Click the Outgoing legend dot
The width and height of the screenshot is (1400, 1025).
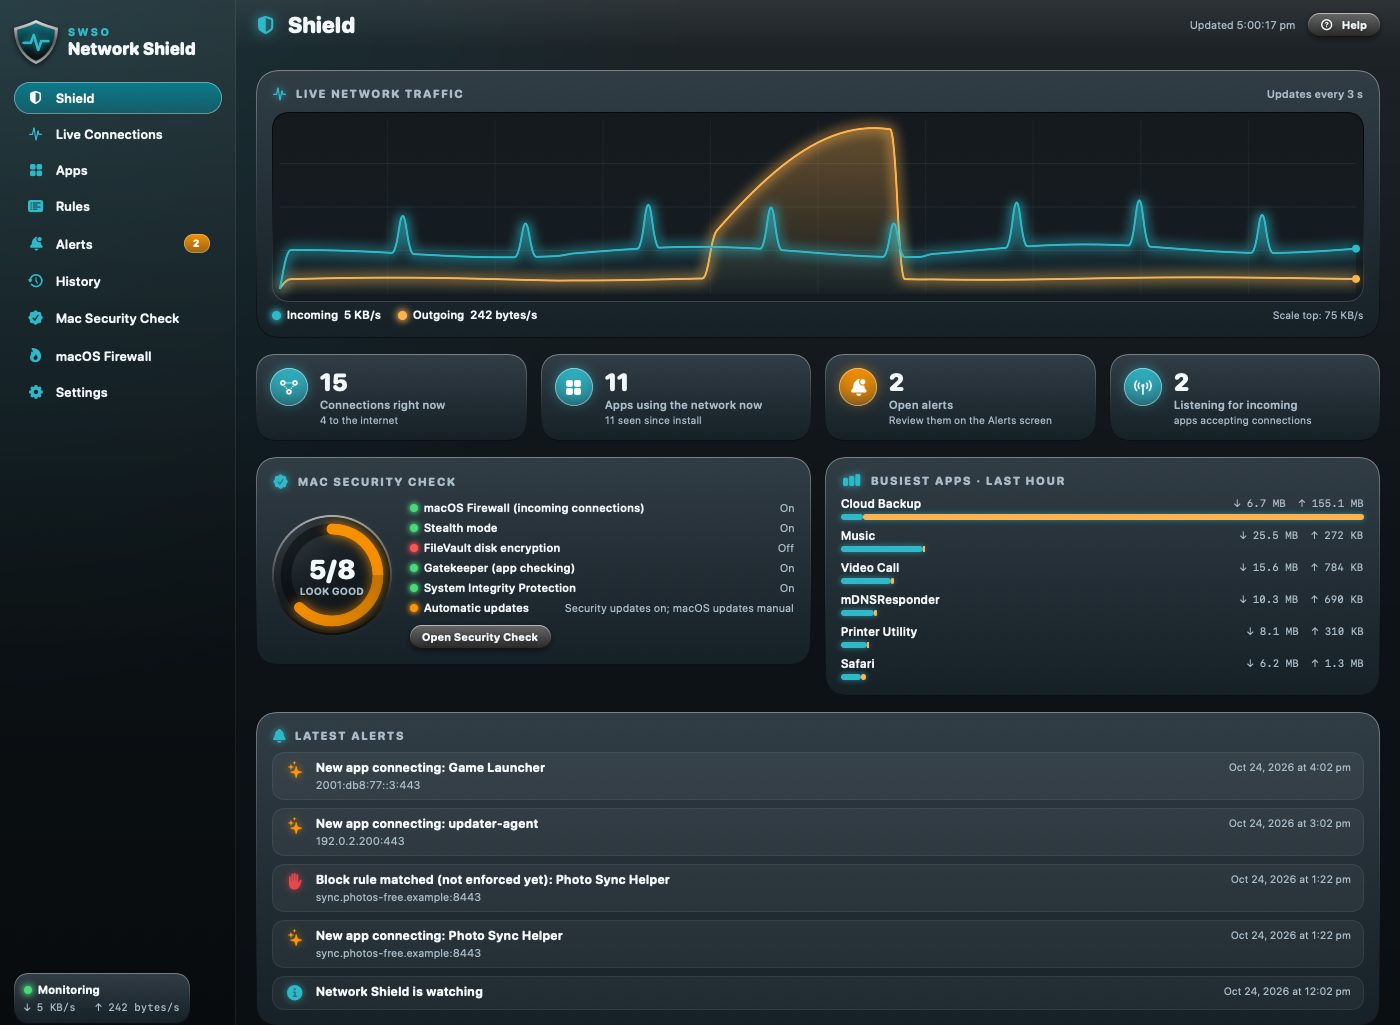[402, 315]
